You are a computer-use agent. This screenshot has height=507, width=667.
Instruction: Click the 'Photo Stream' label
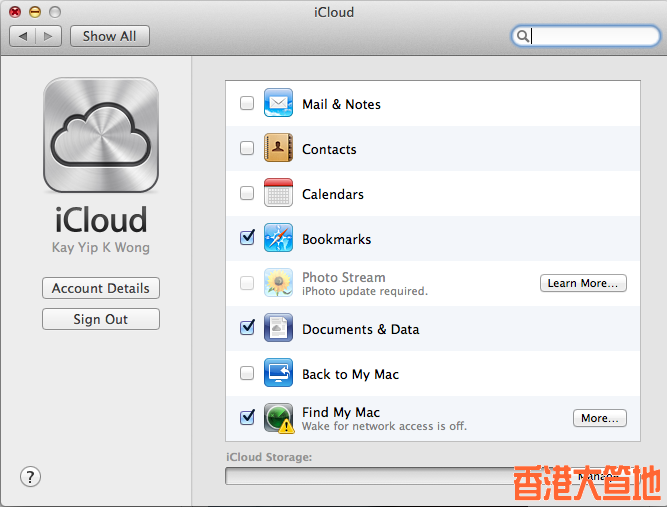(344, 277)
